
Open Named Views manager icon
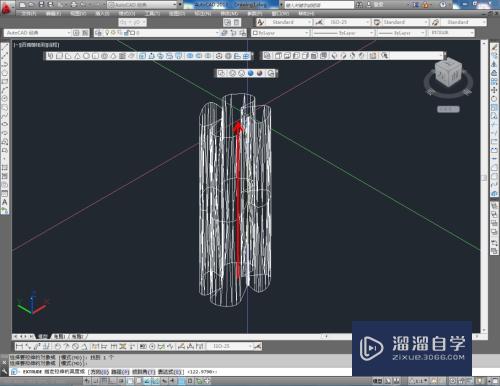click(267, 56)
